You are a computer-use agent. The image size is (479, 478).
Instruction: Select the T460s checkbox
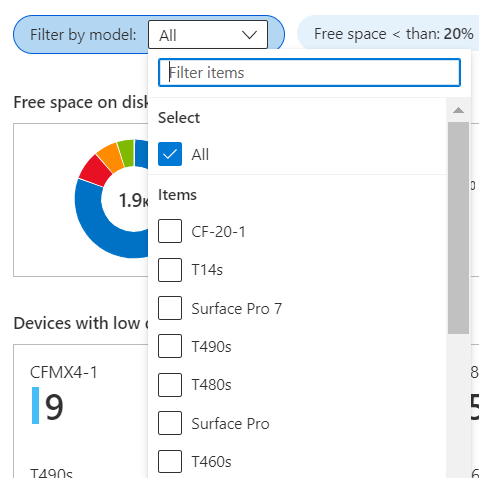click(x=170, y=462)
